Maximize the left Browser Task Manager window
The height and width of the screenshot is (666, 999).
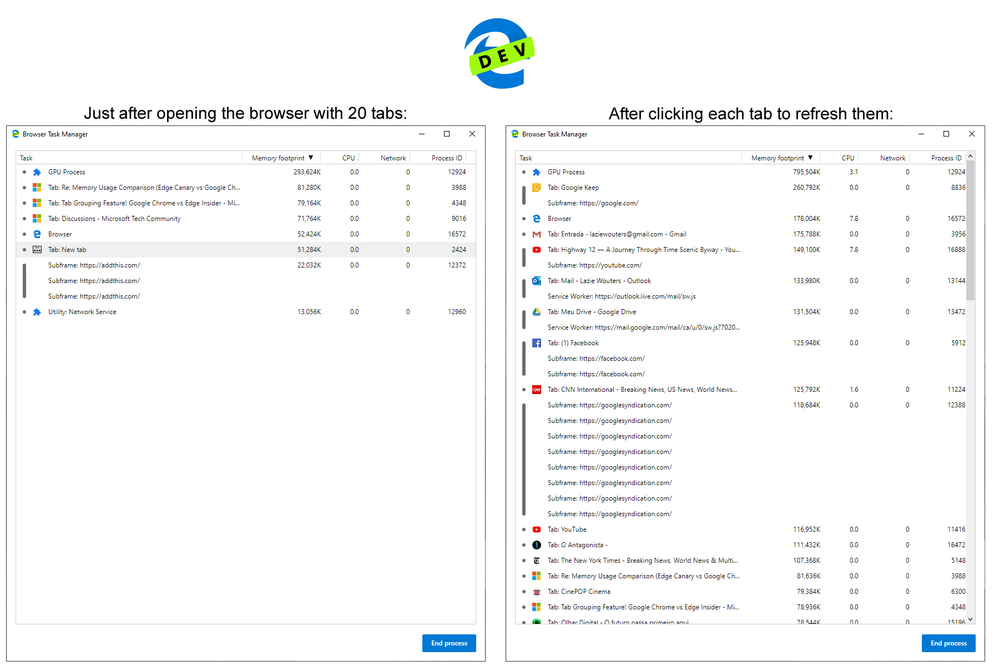[447, 134]
